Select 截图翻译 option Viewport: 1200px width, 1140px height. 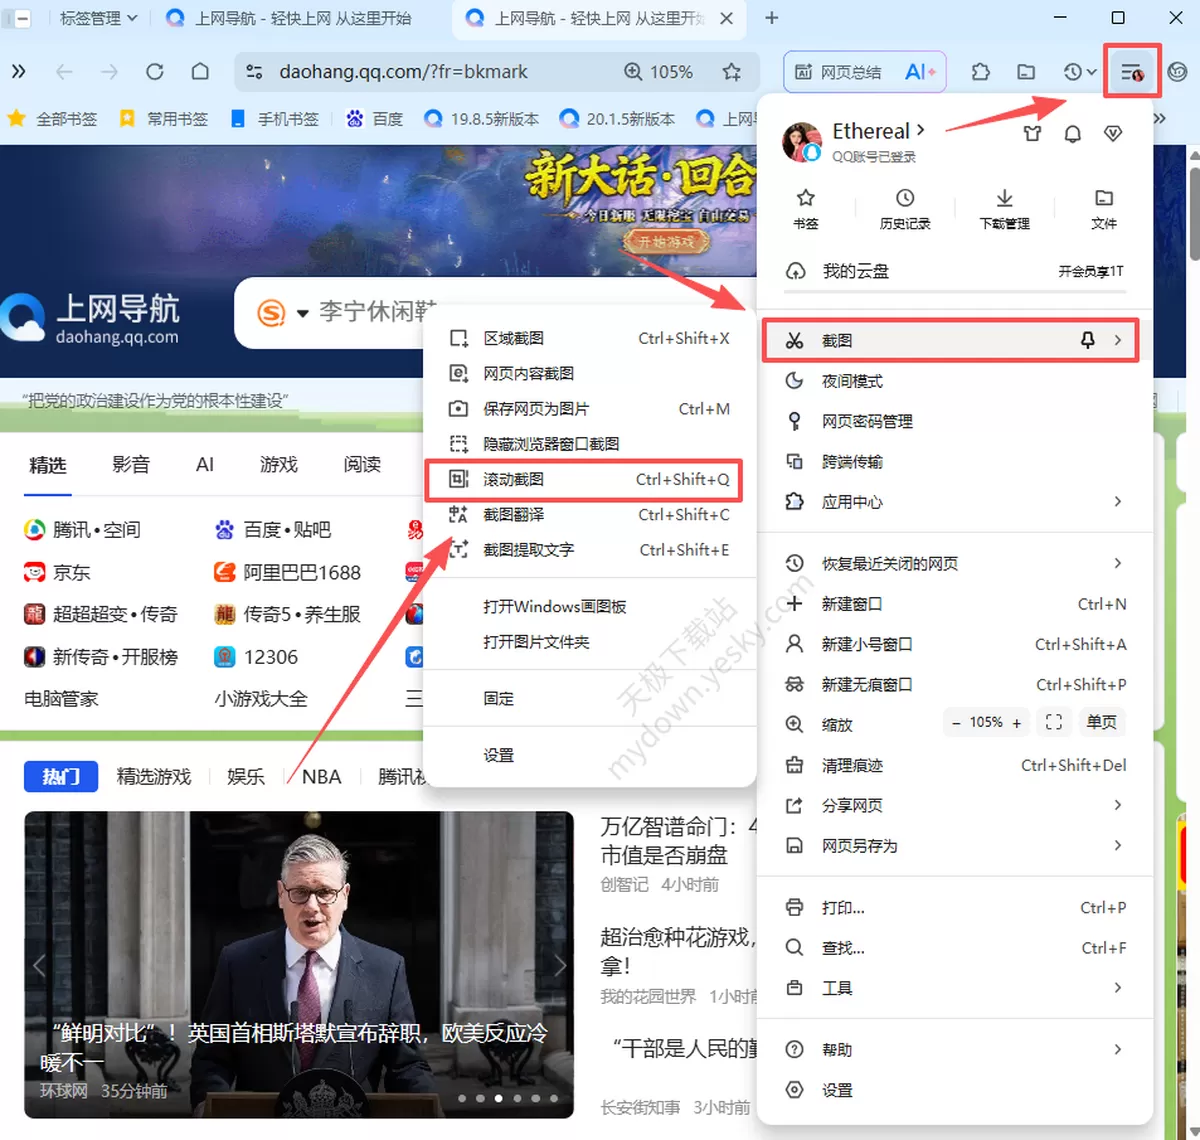coord(590,514)
